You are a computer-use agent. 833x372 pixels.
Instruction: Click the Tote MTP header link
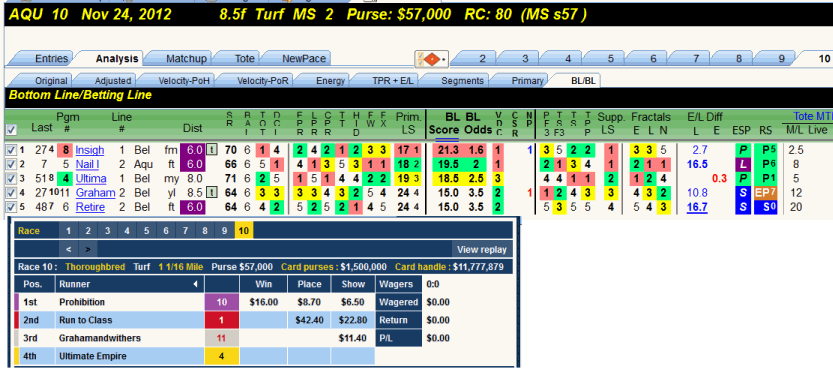point(812,116)
